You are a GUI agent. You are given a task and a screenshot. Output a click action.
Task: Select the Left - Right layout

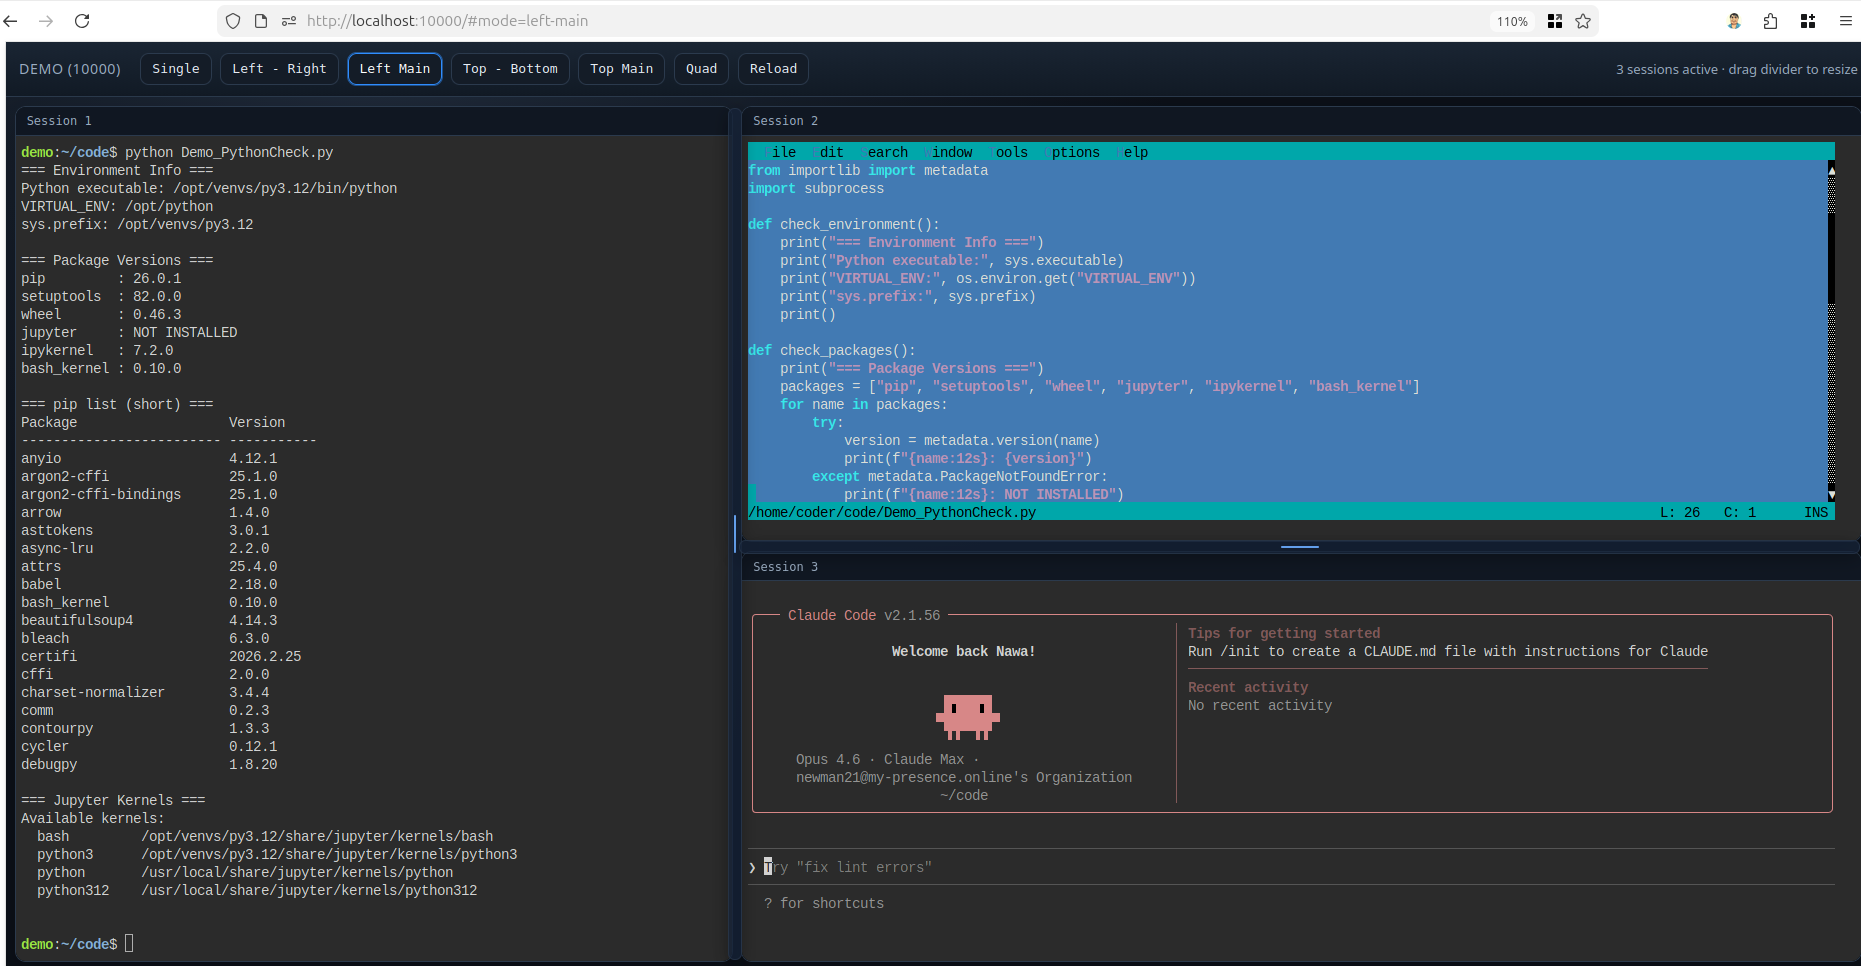[279, 69]
